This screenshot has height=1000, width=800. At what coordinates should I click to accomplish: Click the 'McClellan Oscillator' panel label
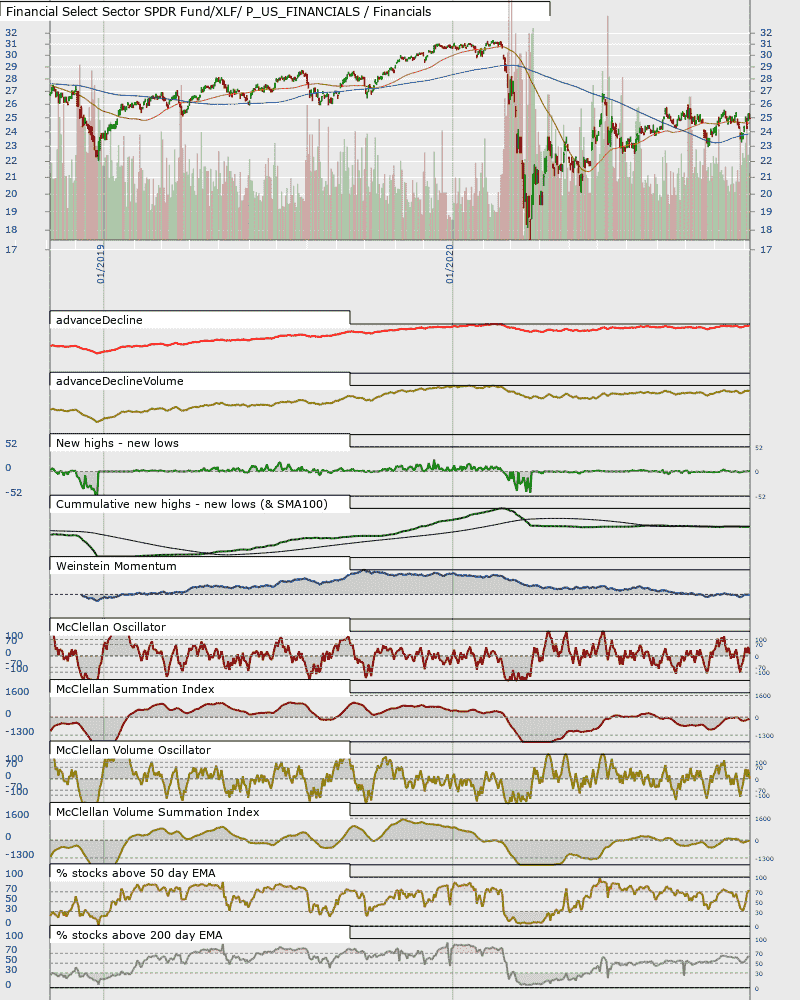pos(111,628)
